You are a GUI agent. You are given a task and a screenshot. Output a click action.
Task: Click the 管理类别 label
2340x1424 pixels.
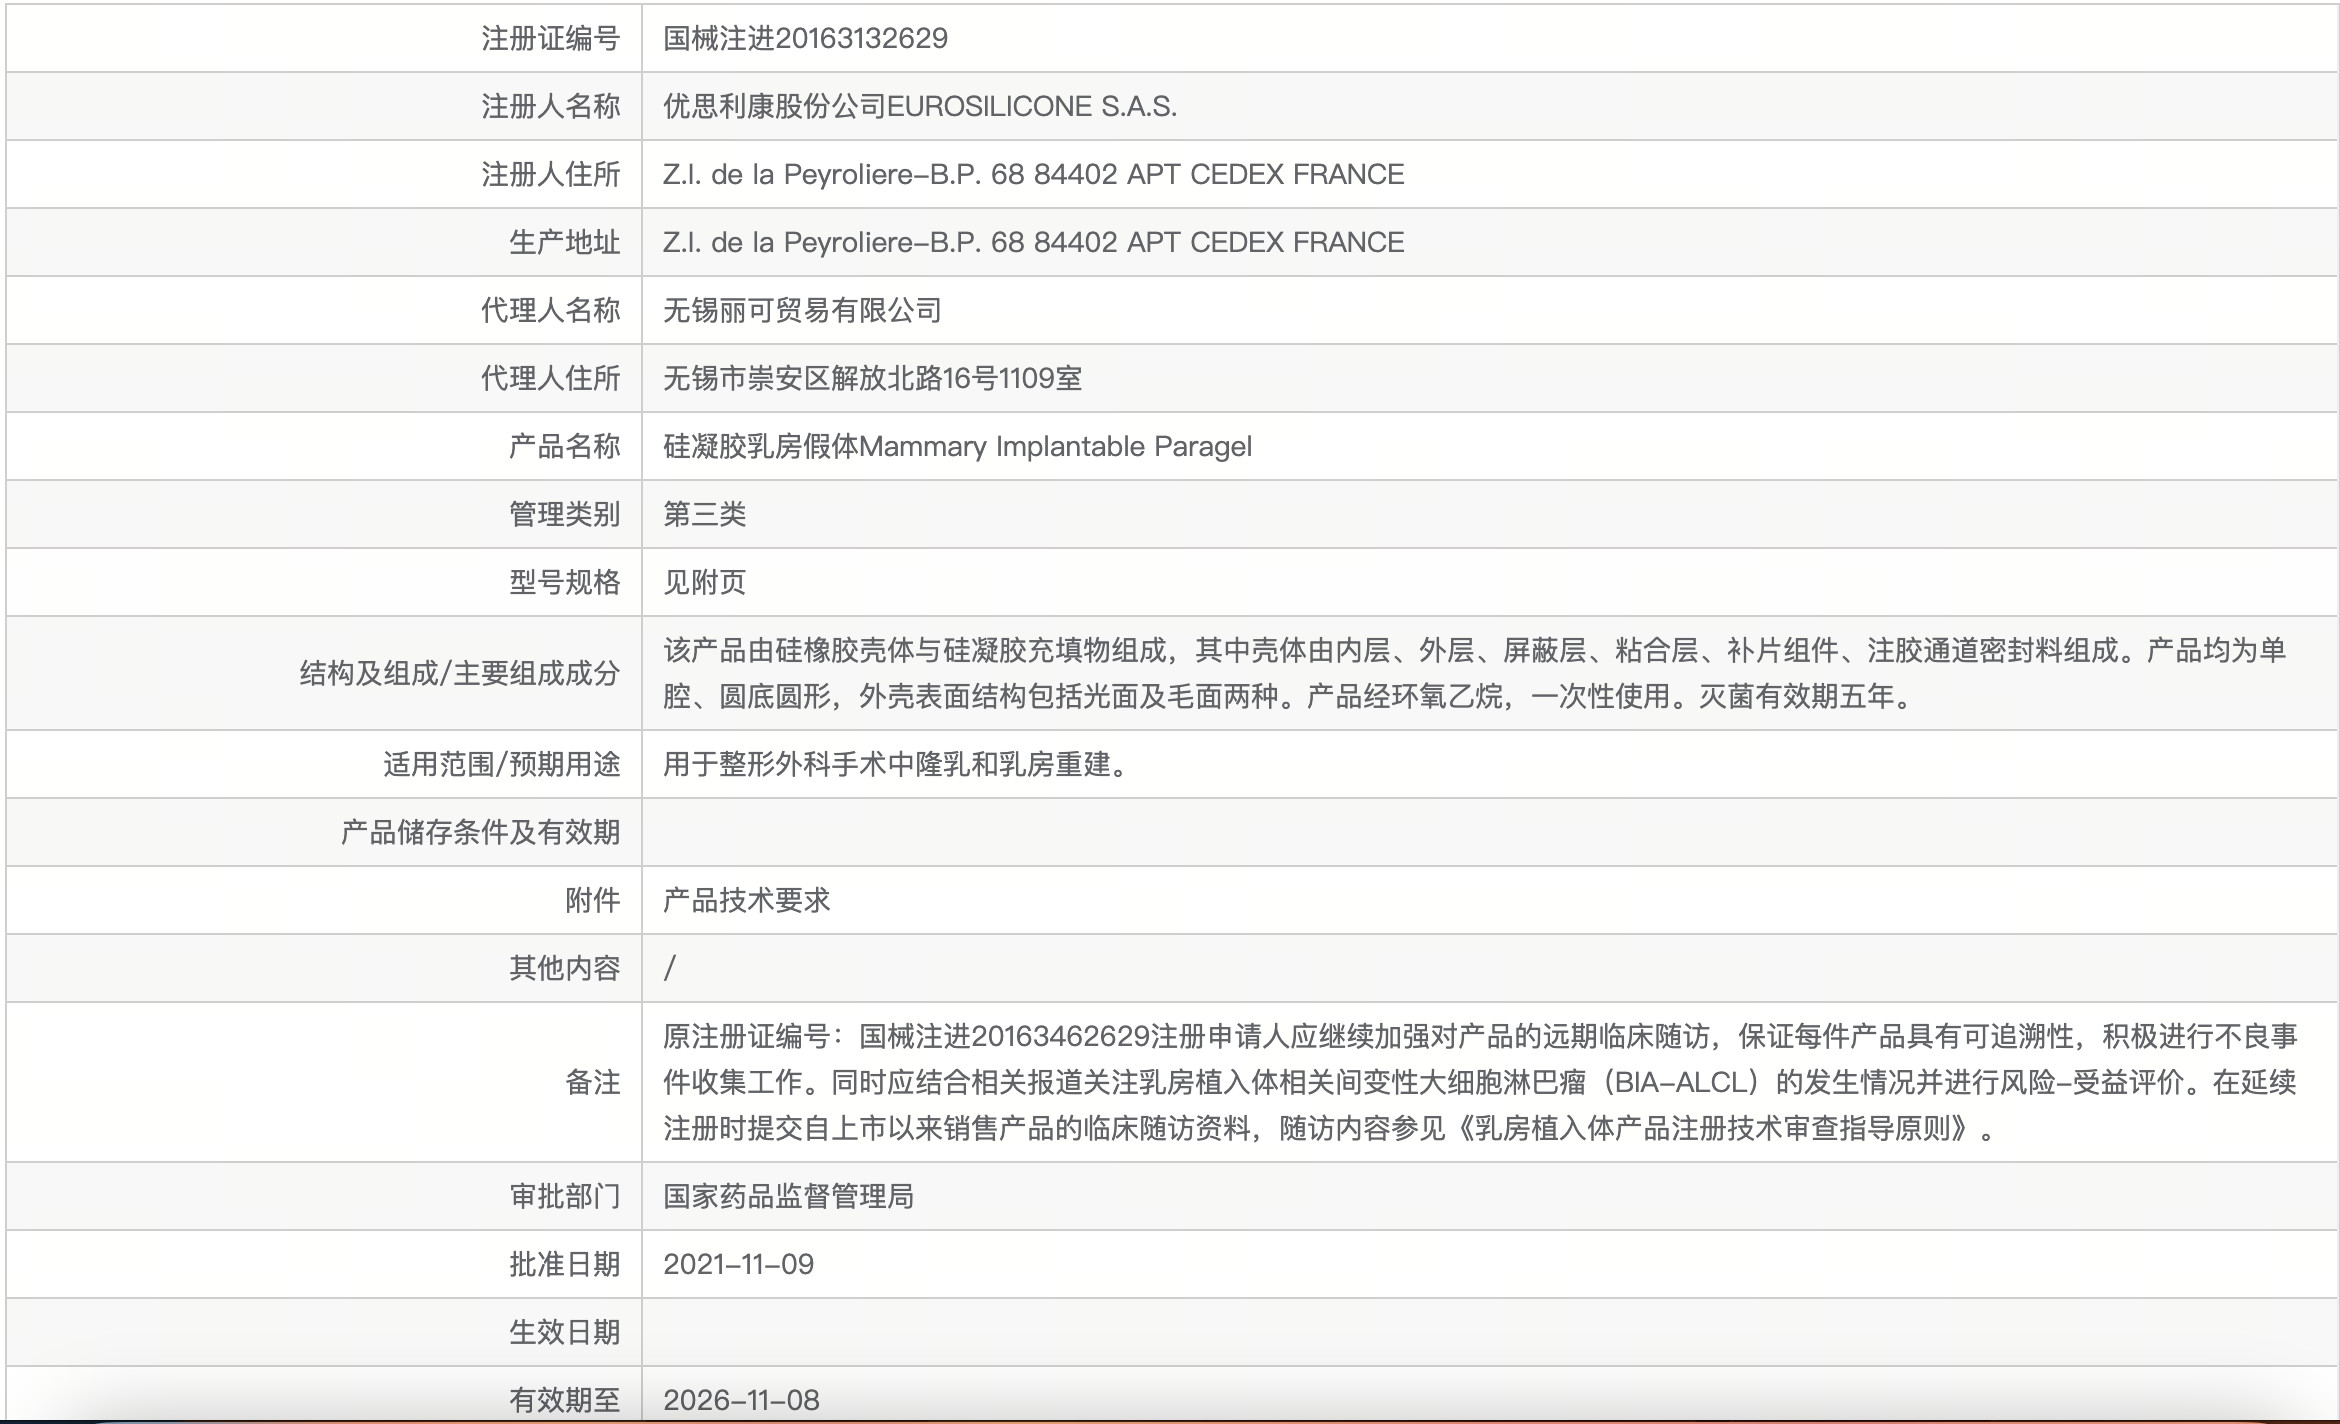tap(565, 514)
